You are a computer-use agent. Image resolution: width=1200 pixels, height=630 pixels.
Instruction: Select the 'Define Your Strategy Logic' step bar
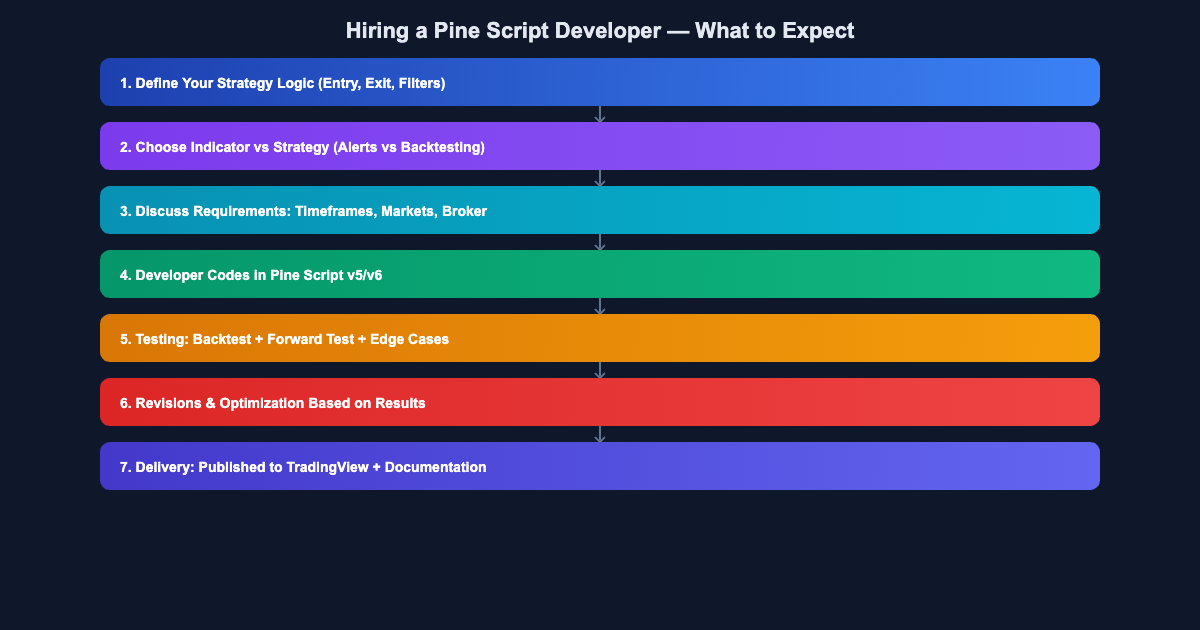point(600,82)
